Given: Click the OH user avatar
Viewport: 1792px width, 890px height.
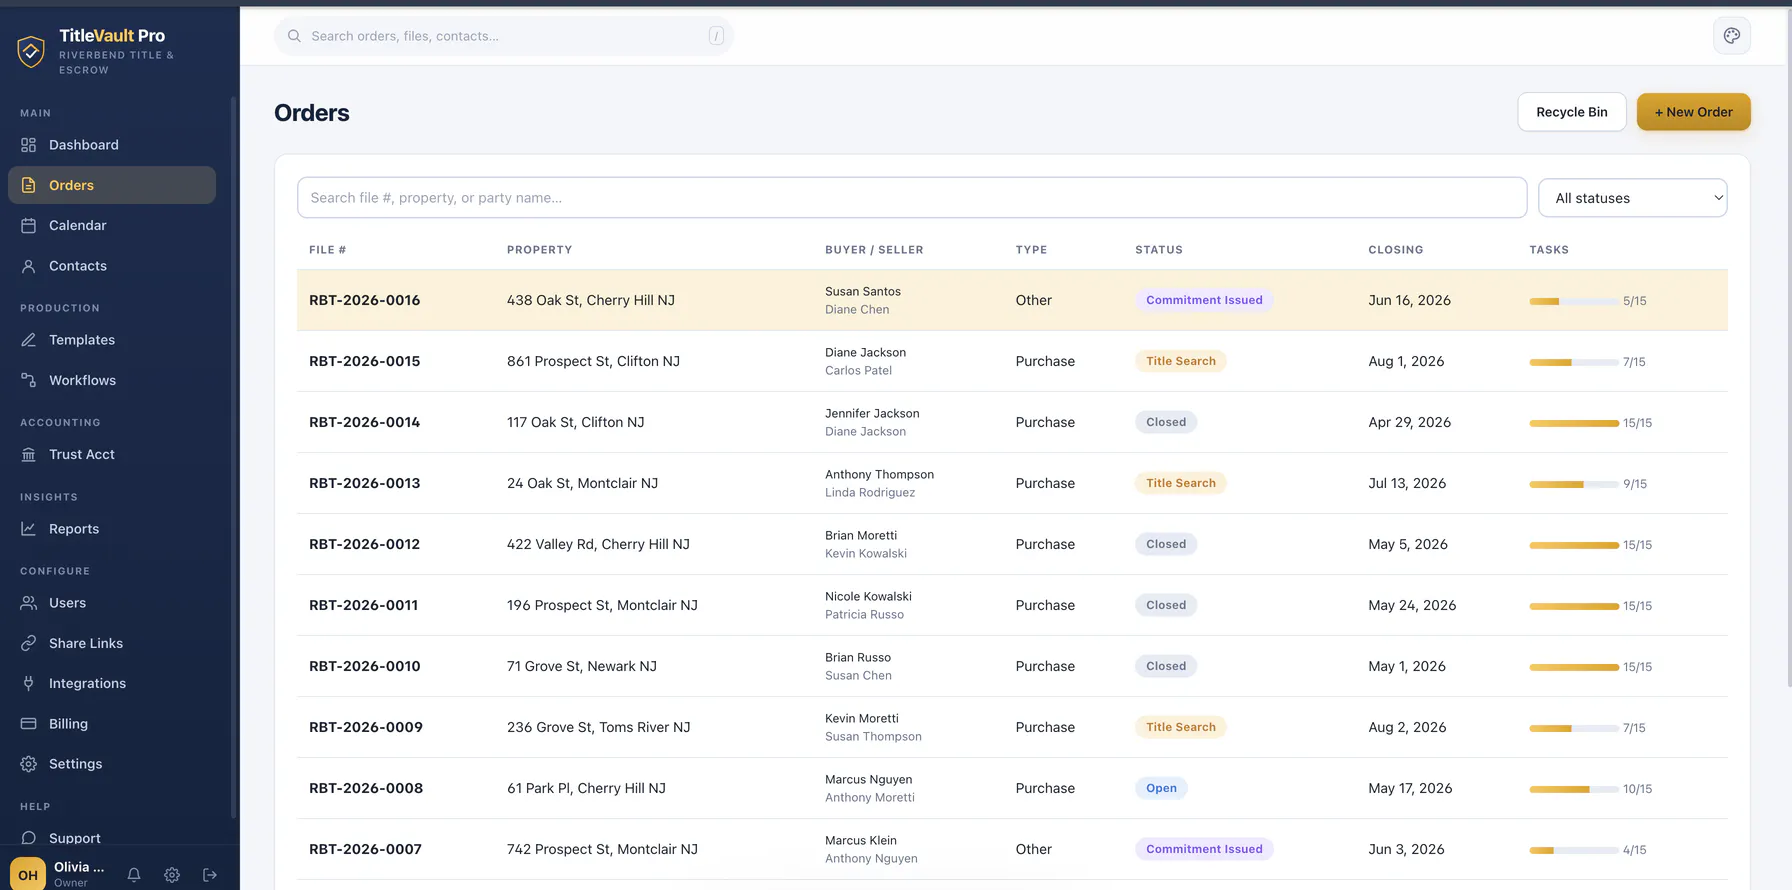Looking at the screenshot, I should pos(28,875).
